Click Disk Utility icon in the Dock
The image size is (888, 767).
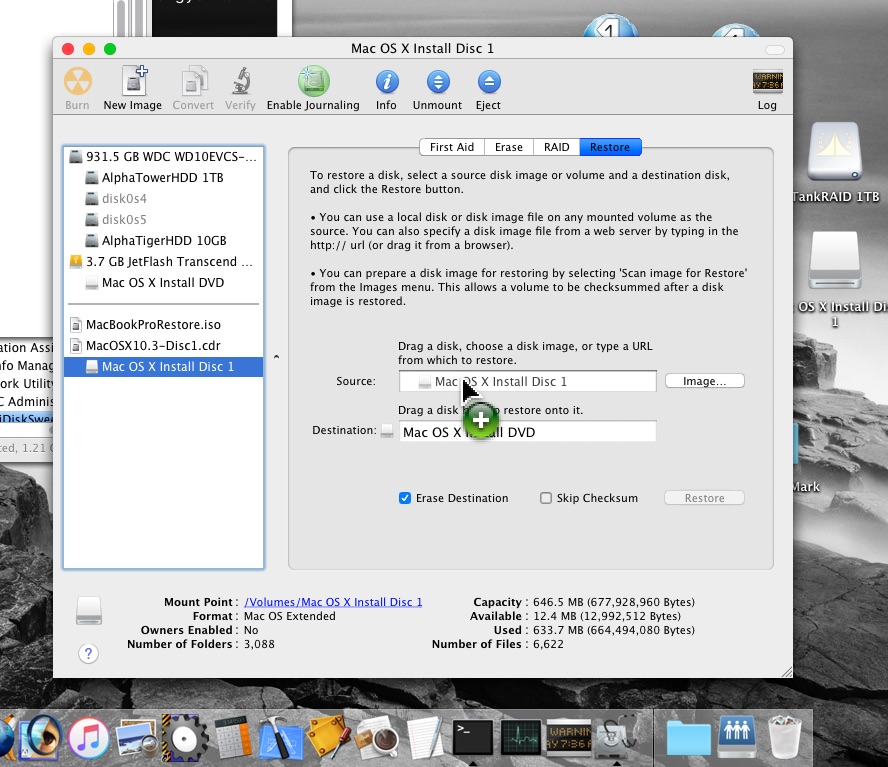[618, 737]
